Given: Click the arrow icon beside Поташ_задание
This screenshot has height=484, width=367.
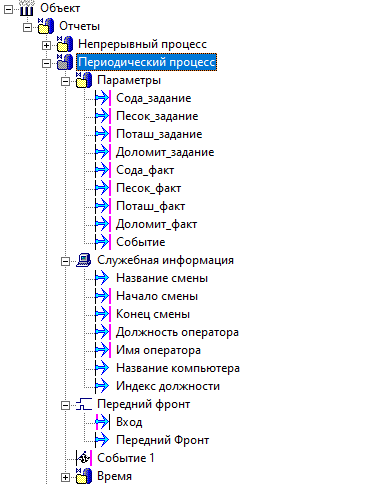Looking at the screenshot, I should [103, 134].
